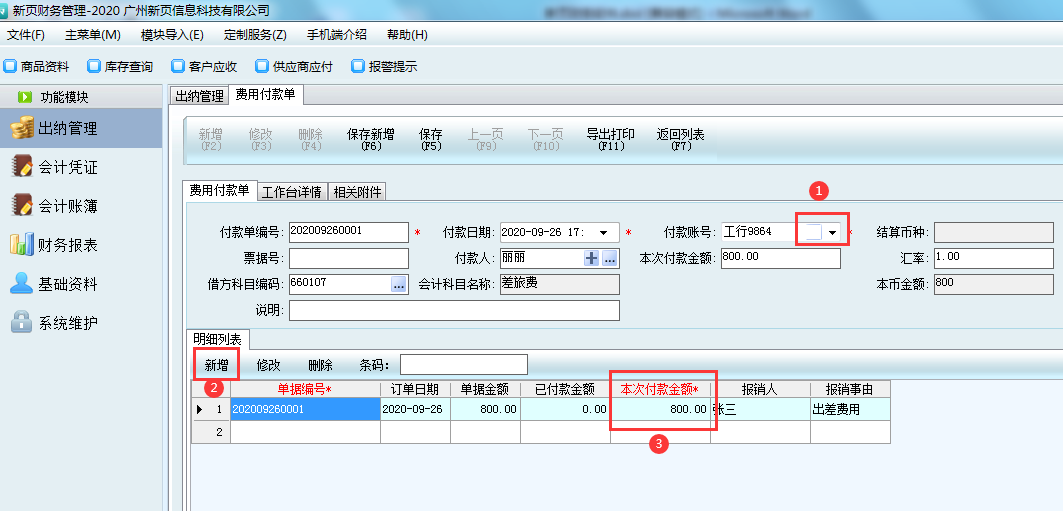The width and height of the screenshot is (1063, 511).
Task: Toggle the 商品资料 shortcut checkbox
Action: click(10, 67)
